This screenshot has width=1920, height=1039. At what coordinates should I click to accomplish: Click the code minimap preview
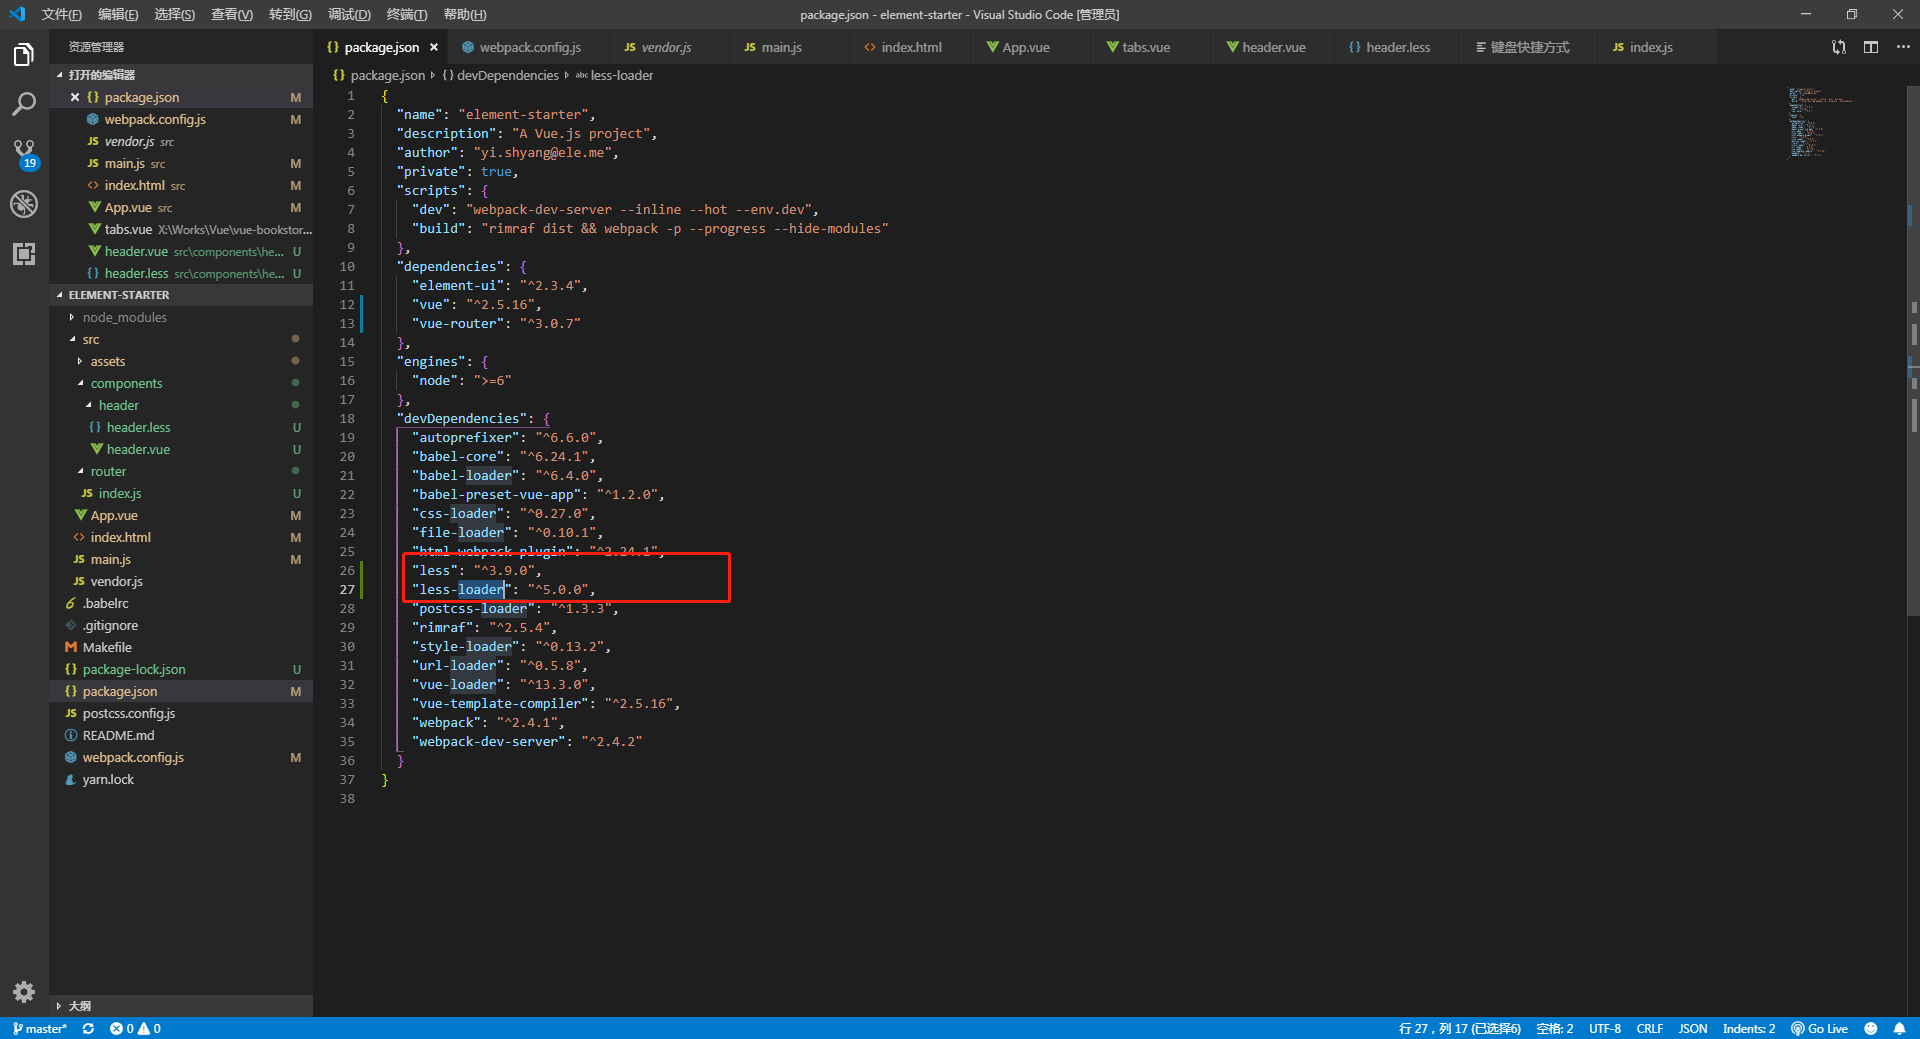pyautogui.click(x=1820, y=122)
